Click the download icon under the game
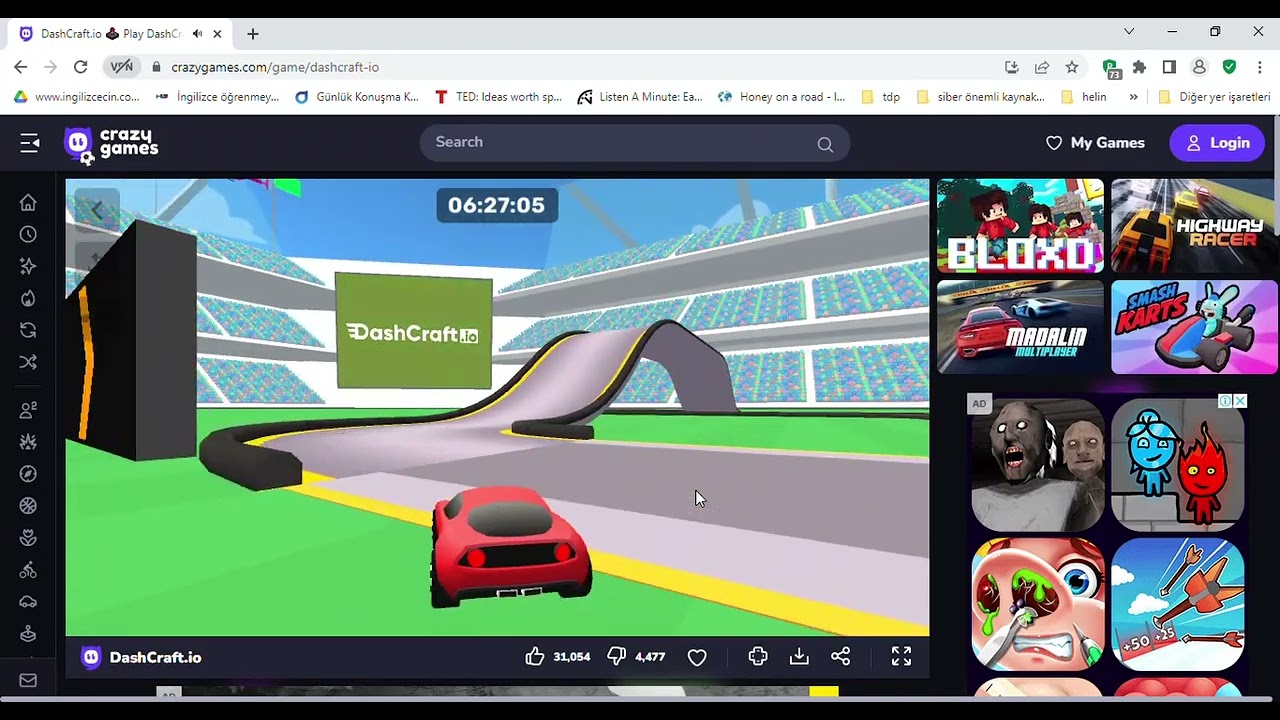The image size is (1280, 720). click(799, 656)
